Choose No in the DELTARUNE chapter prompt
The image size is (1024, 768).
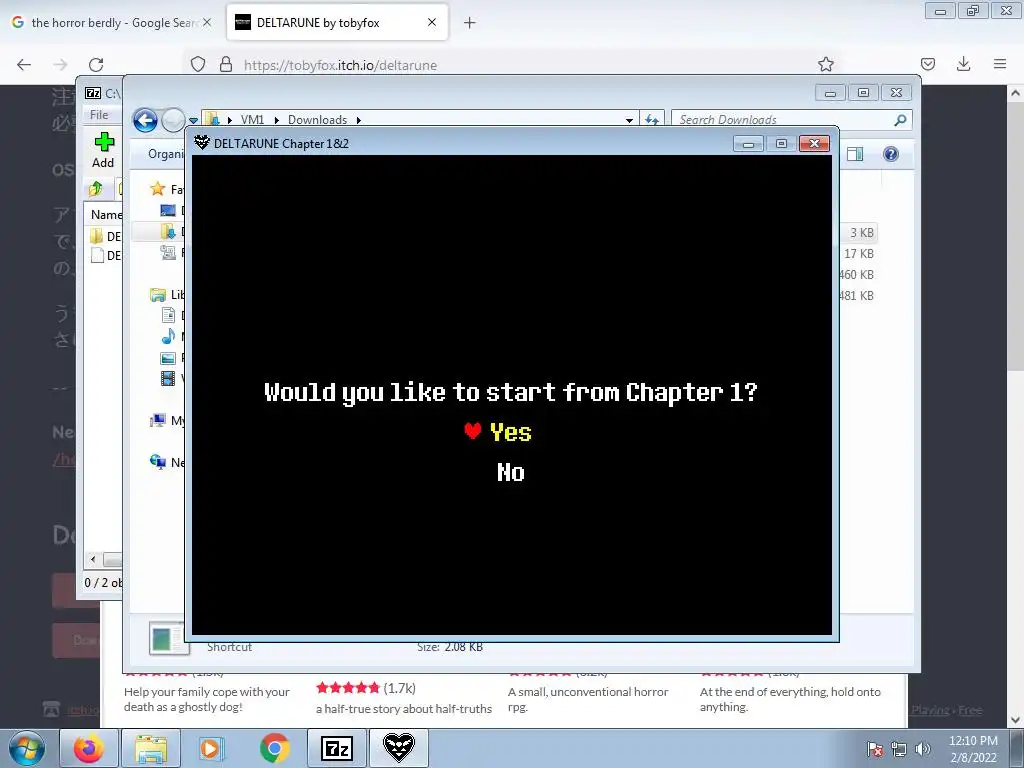[x=510, y=472]
